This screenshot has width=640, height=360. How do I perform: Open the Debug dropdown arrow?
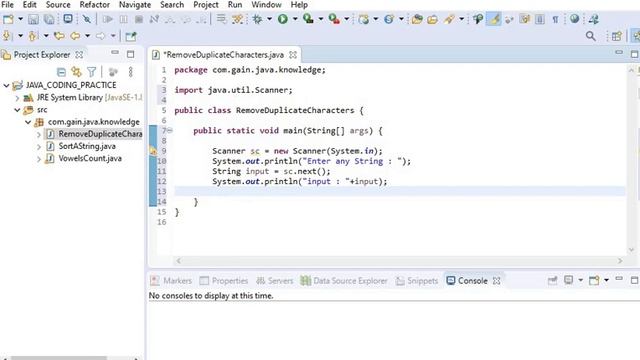tap(269, 19)
